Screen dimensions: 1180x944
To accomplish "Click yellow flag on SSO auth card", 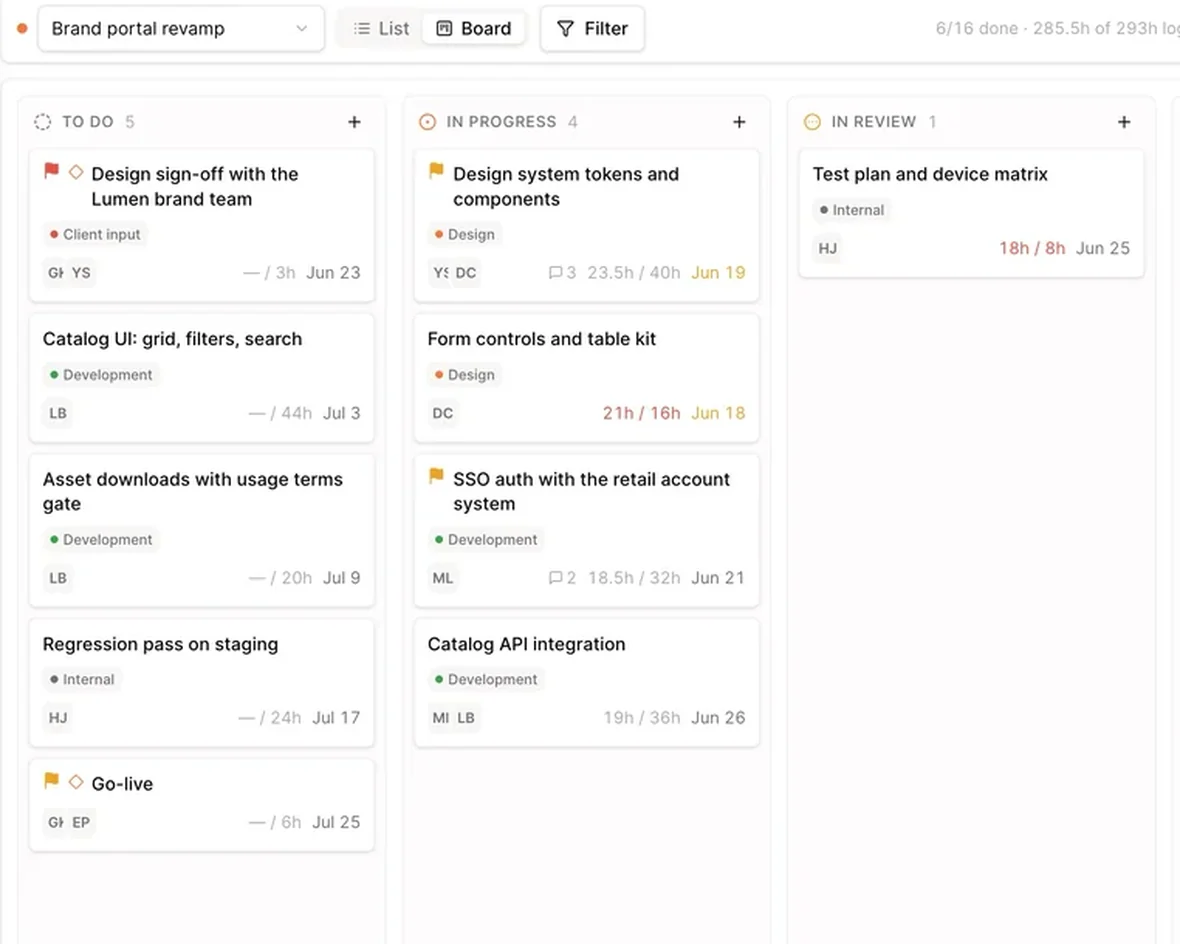I will tap(436, 476).
